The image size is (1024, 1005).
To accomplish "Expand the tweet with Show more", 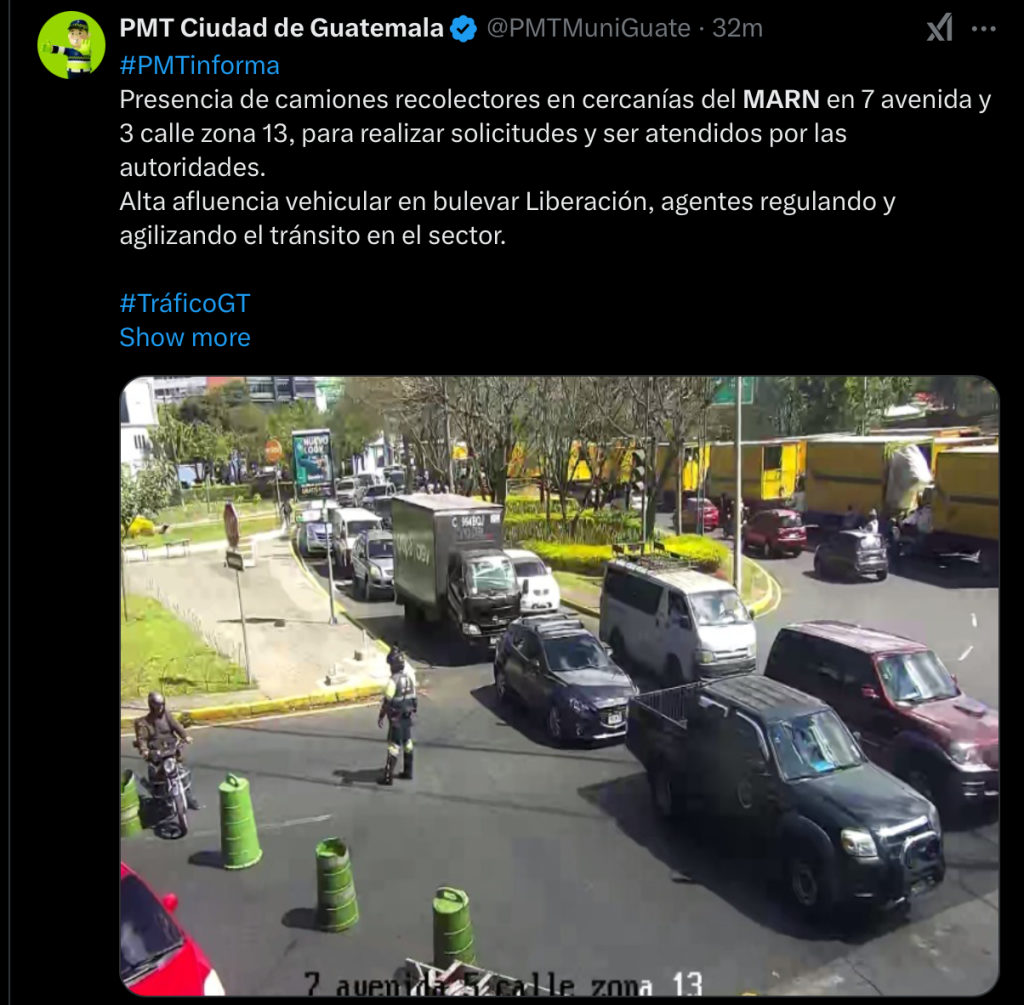I will [x=185, y=338].
